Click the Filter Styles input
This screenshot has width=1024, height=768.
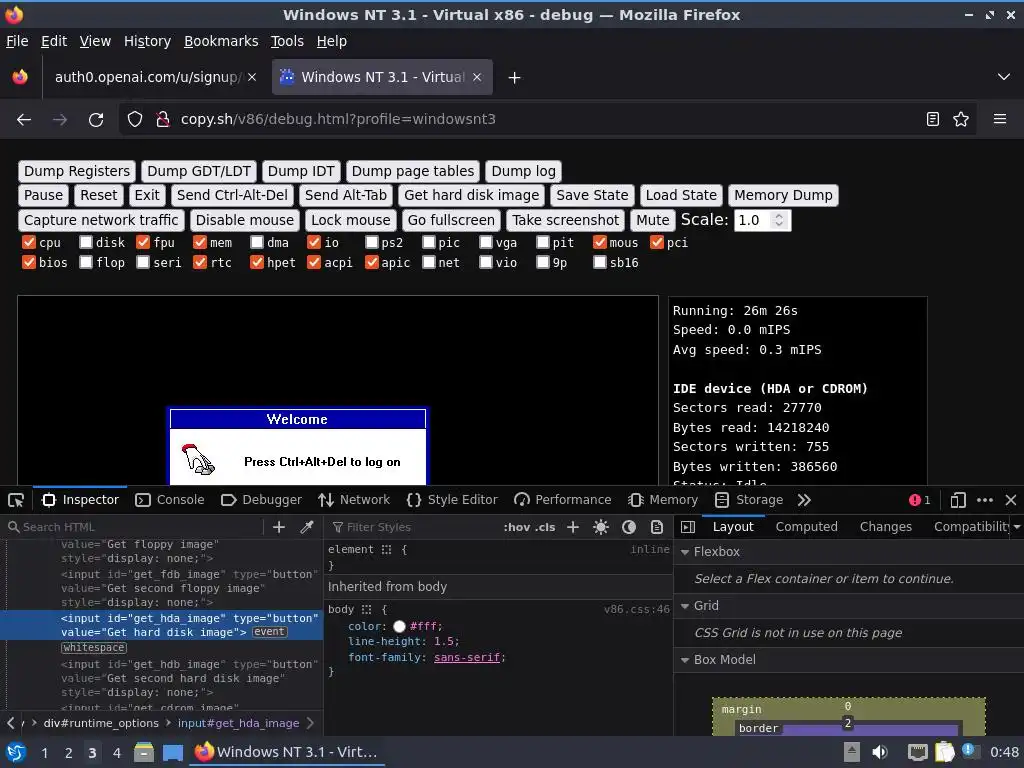point(411,527)
